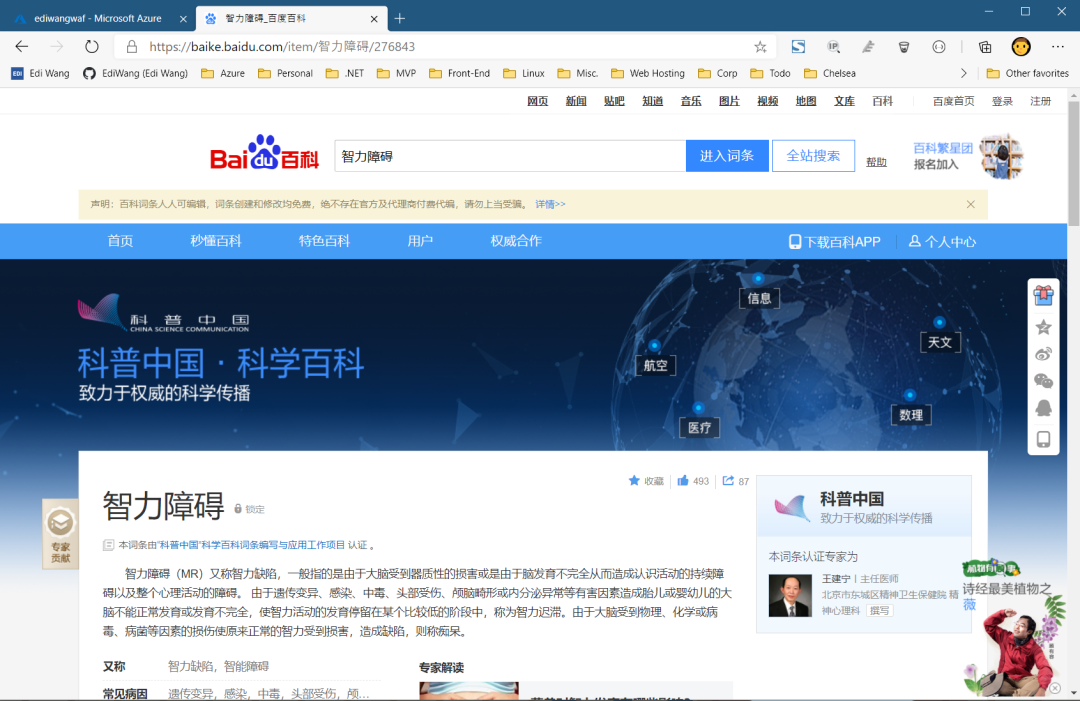Image resolution: width=1080 pixels, height=701 pixels.
Task: Click the Baidu Baike logo
Action: coord(264,152)
